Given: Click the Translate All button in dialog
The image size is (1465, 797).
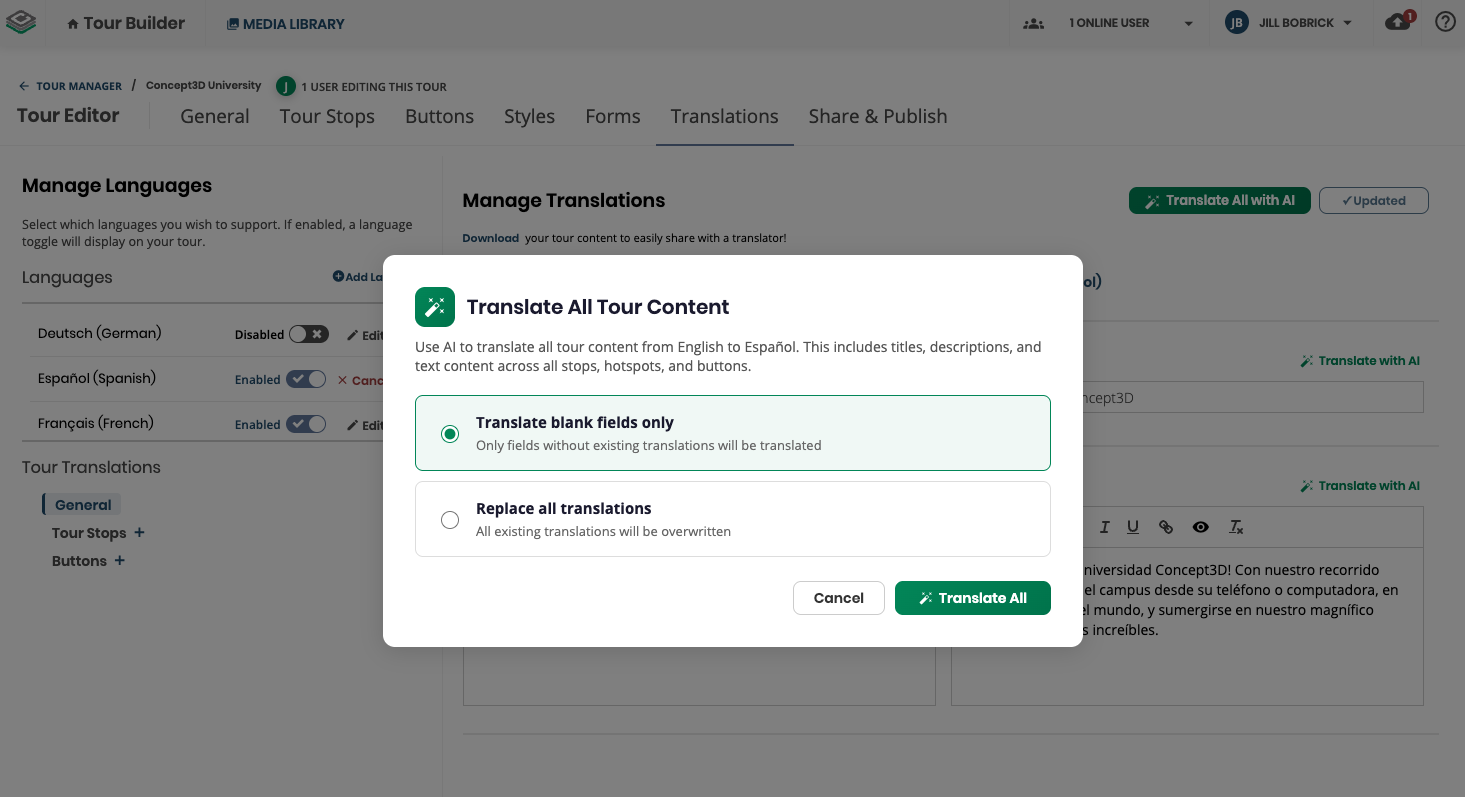Looking at the screenshot, I should (972, 598).
